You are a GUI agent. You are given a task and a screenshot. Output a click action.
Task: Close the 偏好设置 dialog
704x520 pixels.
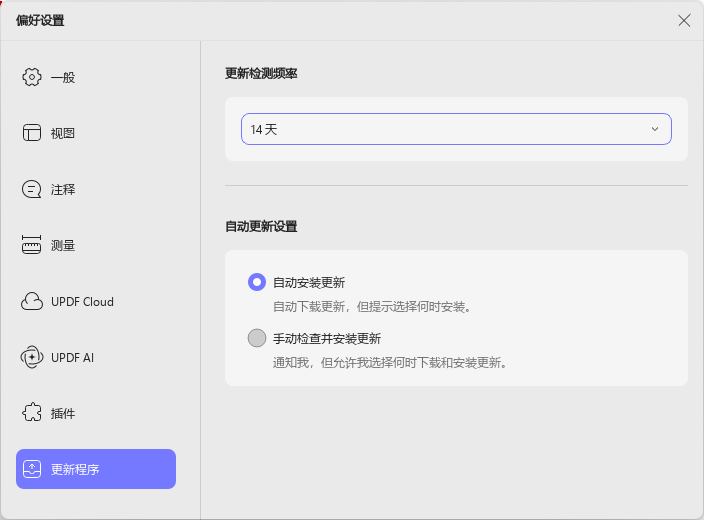coord(684,20)
